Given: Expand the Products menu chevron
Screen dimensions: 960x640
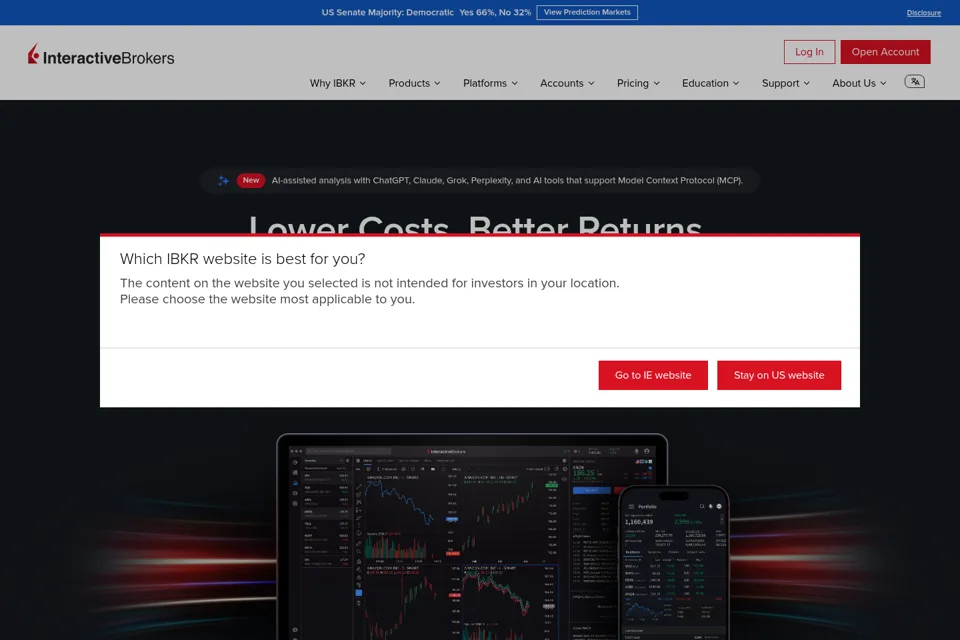Looking at the screenshot, I should [x=437, y=83].
